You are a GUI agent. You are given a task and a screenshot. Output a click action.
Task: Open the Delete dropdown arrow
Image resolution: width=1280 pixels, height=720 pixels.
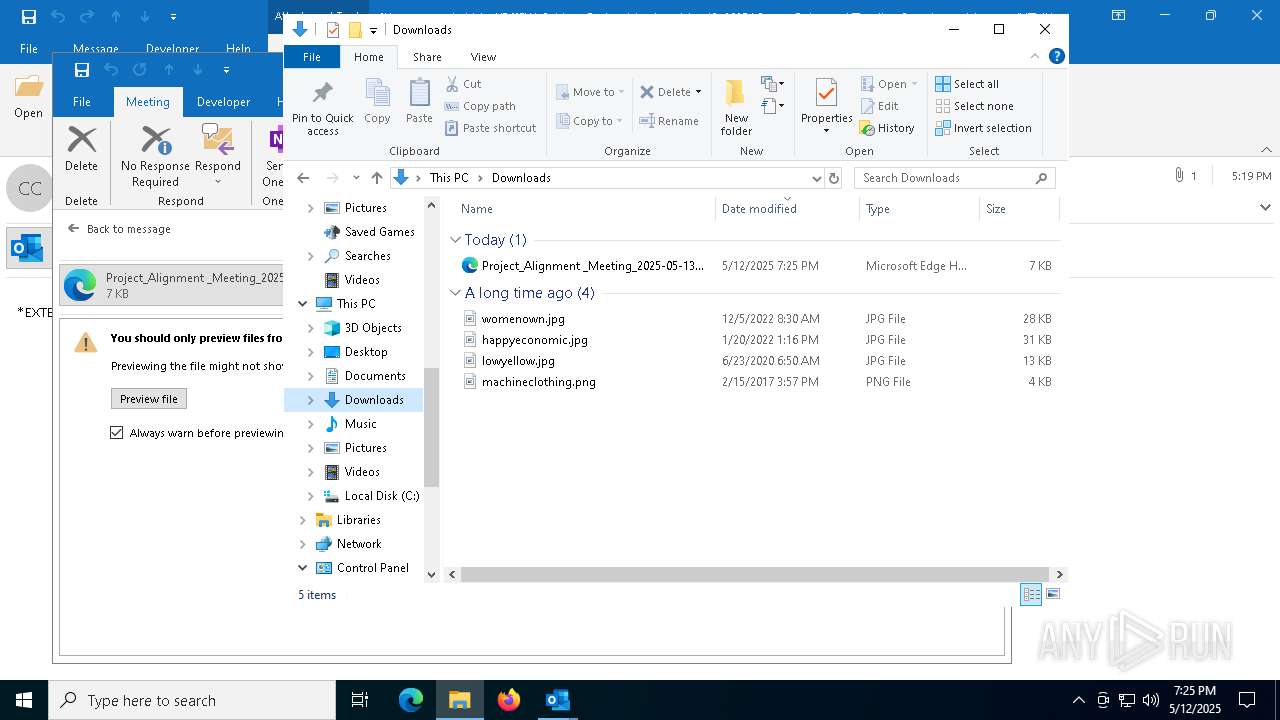(x=698, y=92)
